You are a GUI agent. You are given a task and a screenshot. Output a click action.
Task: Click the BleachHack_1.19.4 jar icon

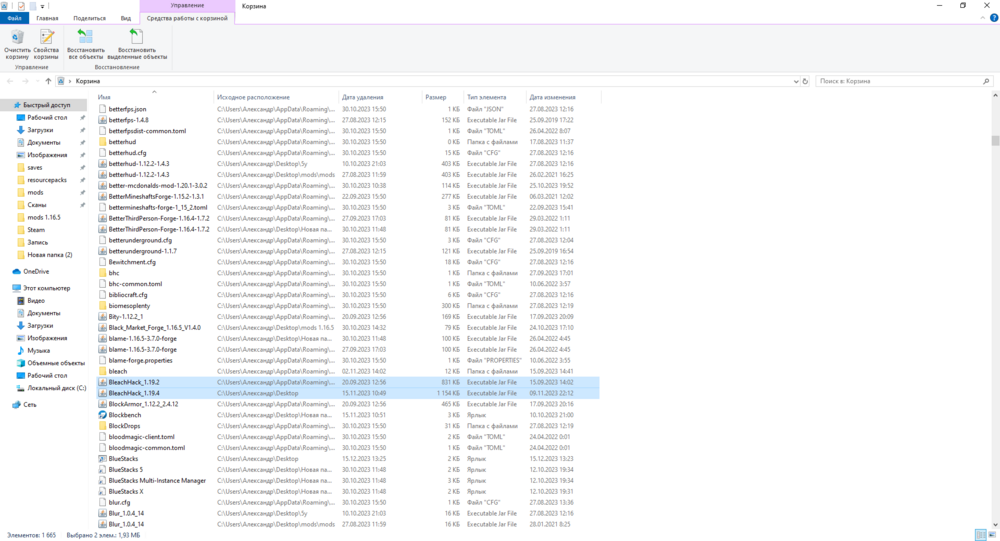tap(102, 393)
